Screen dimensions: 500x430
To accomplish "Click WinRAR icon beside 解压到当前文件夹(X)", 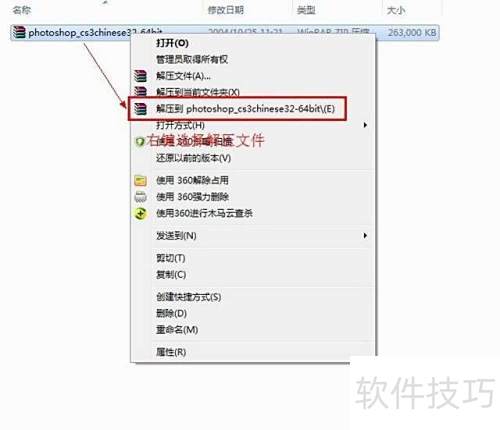I will (140, 91).
